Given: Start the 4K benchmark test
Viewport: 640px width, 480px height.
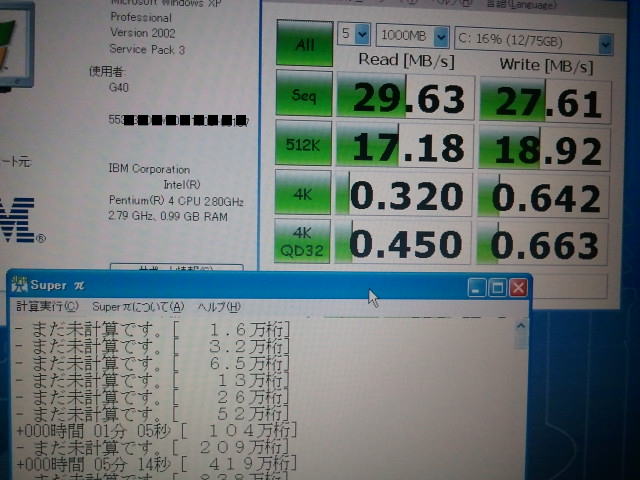Looking at the screenshot, I should 302,193.
